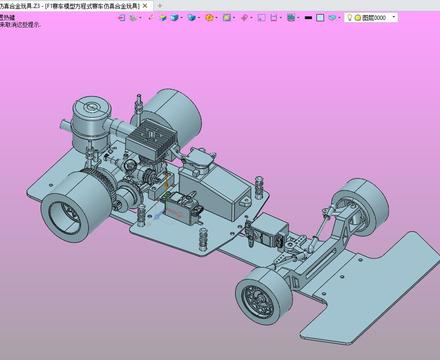This screenshot has width=440, height=360.
Task: Close the F1赛车模型 document tab
Action: pos(145,6)
